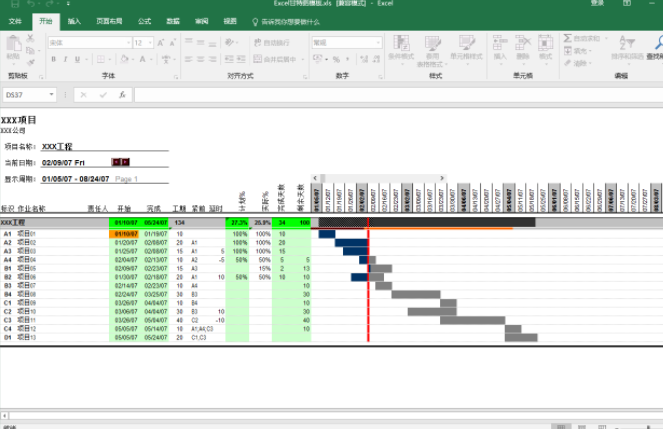Click the Undo arrow icon

click(30, 4)
